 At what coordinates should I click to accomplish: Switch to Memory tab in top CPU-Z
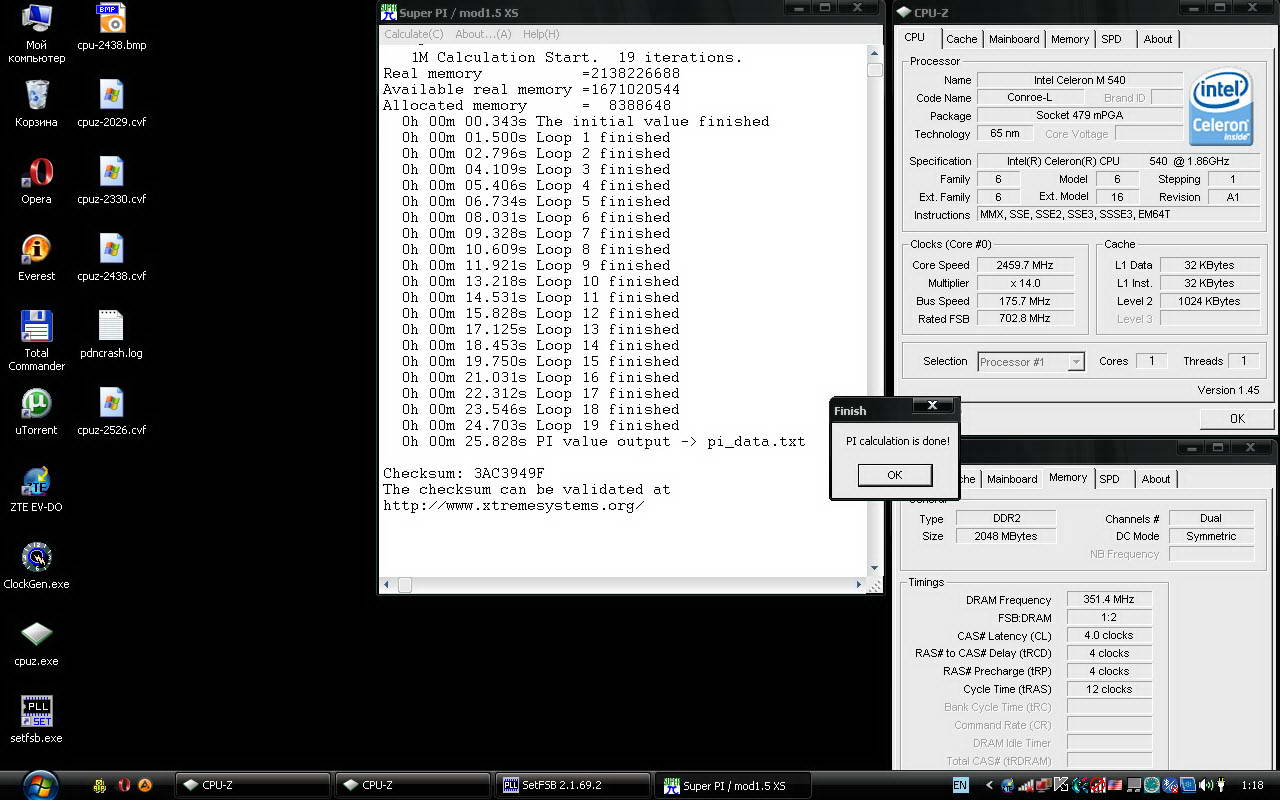pyautogui.click(x=1070, y=39)
